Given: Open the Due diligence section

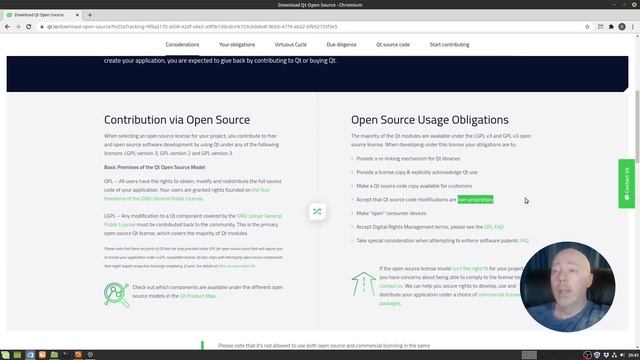Looking at the screenshot, I should click(341, 44).
